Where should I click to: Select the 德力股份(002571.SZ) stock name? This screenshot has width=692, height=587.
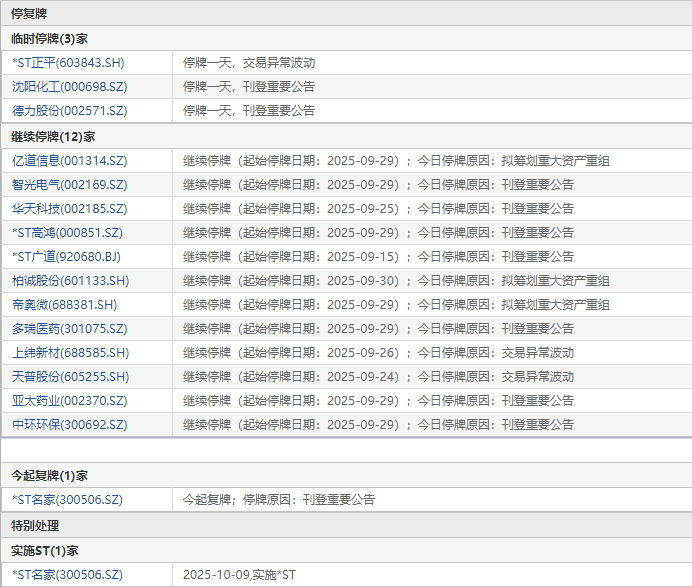[x=70, y=111]
